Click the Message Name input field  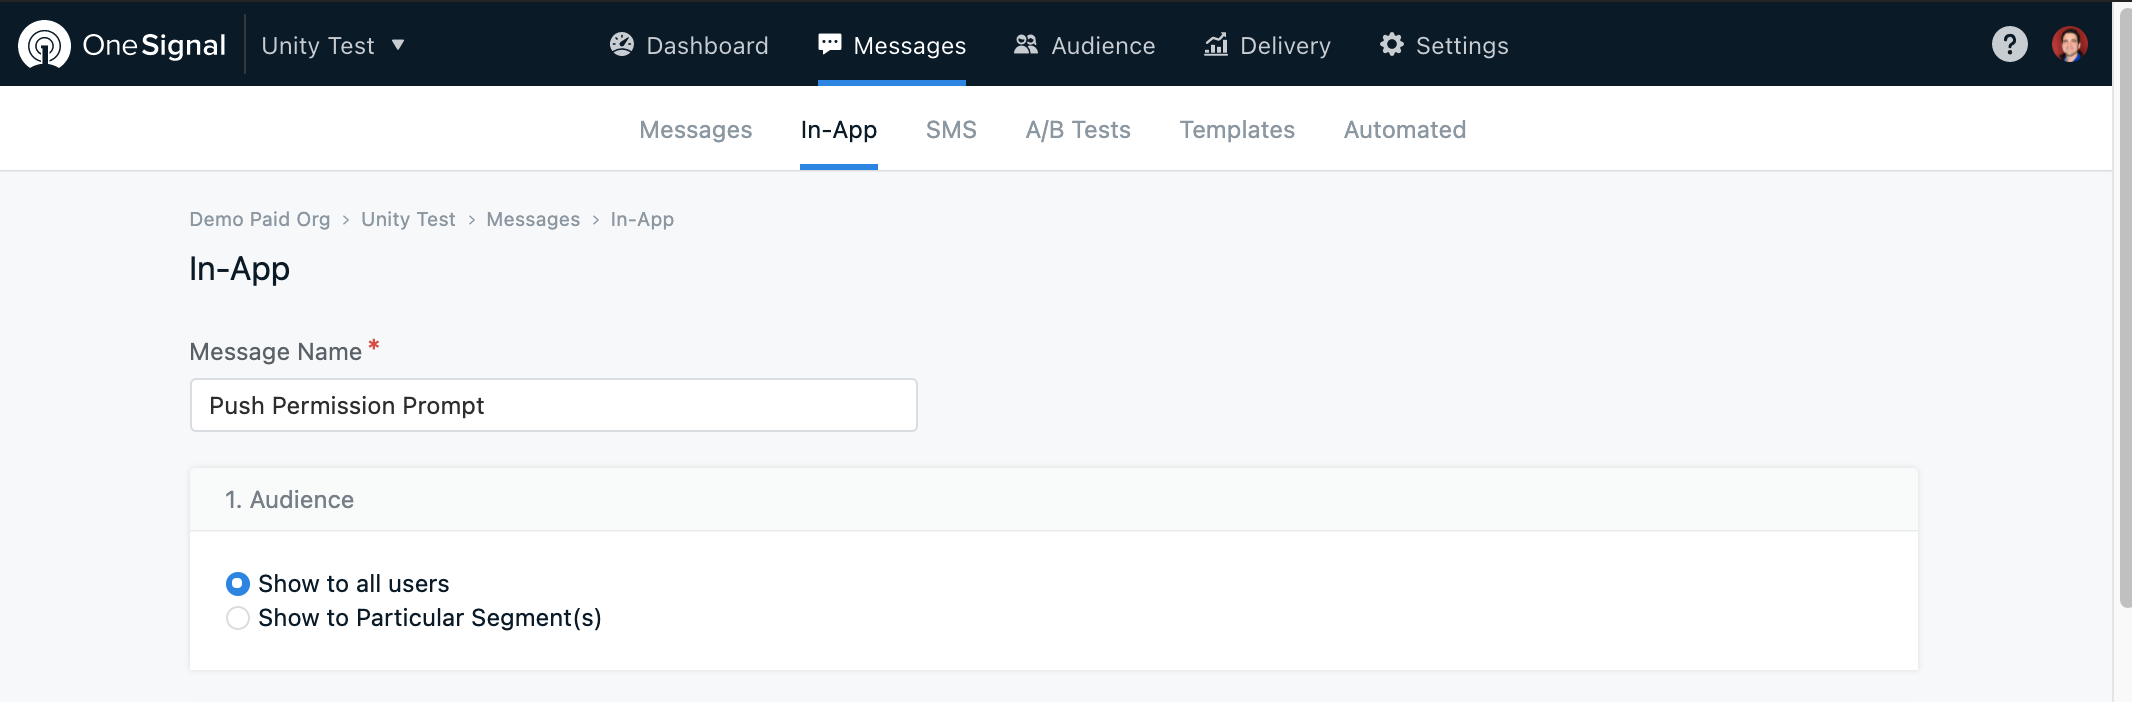click(x=554, y=405)
